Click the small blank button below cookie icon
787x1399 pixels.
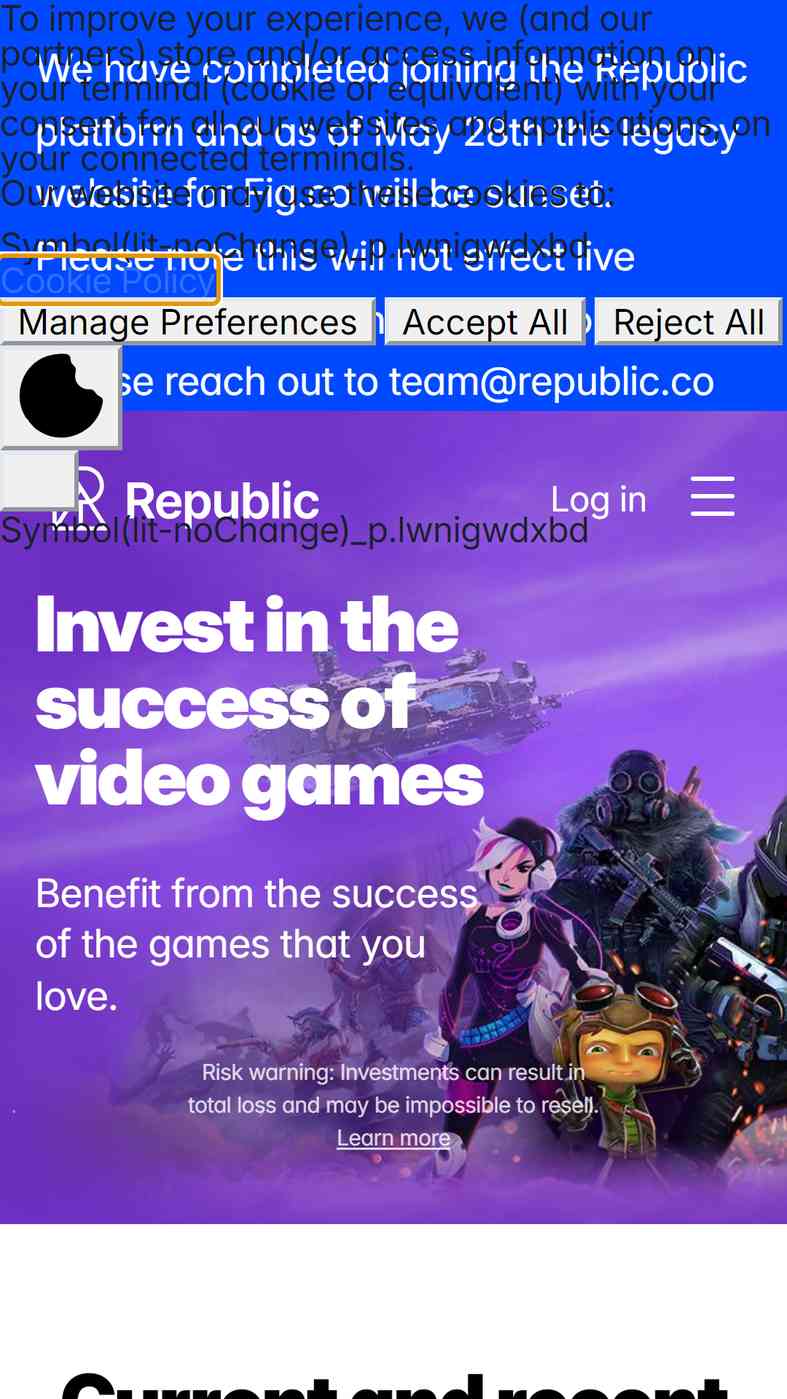39,480
